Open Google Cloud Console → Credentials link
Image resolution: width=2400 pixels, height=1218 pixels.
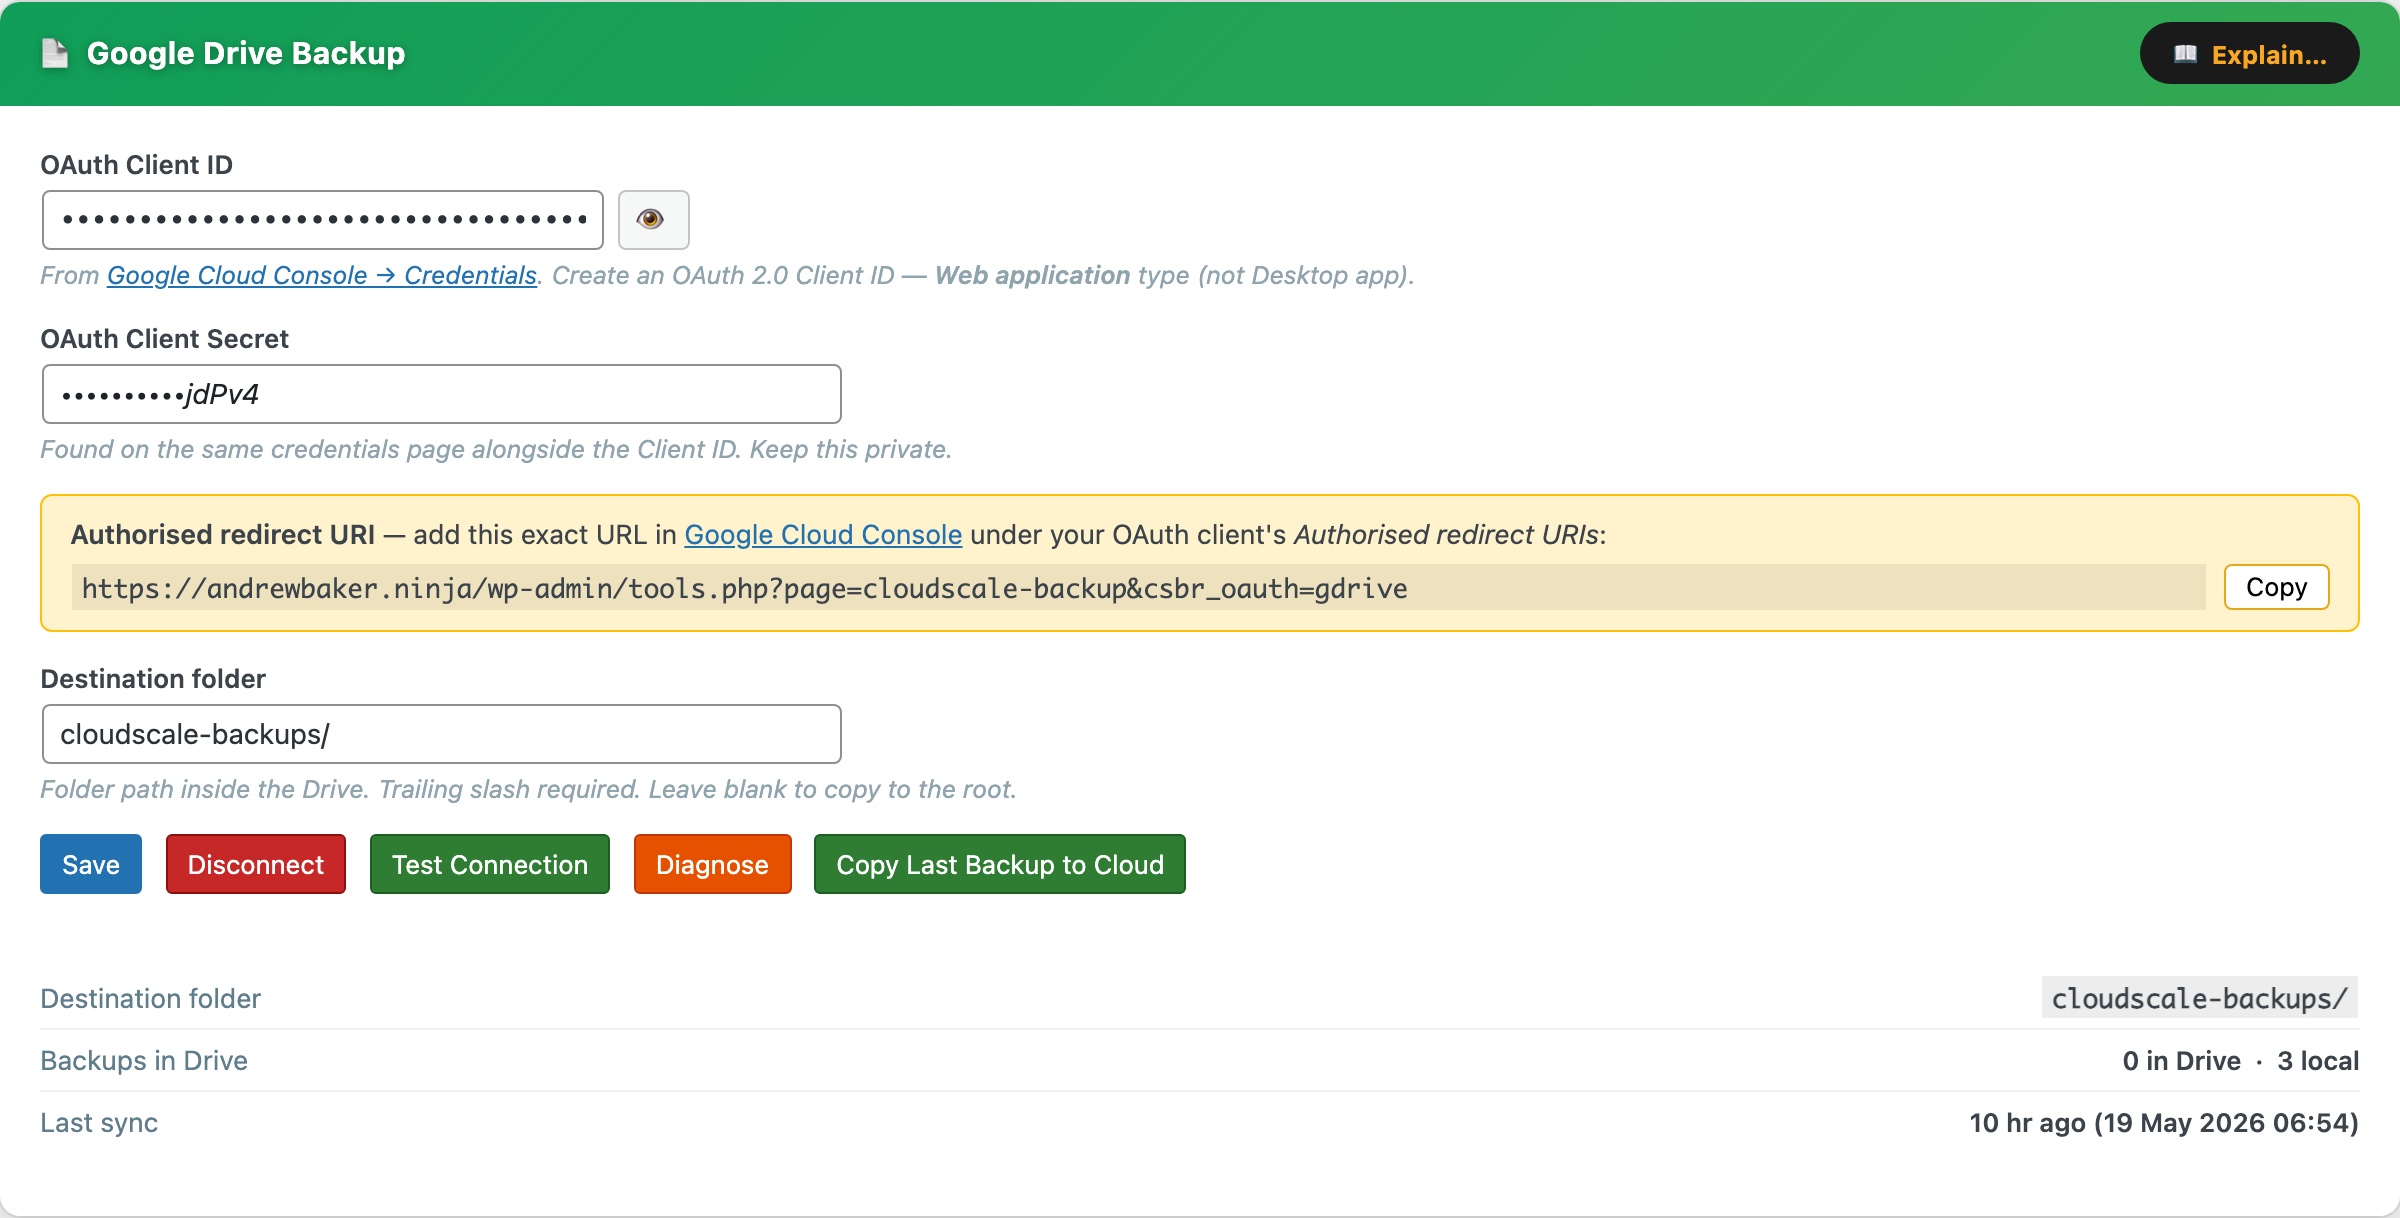pyautogui.click(x=322, y=275)
